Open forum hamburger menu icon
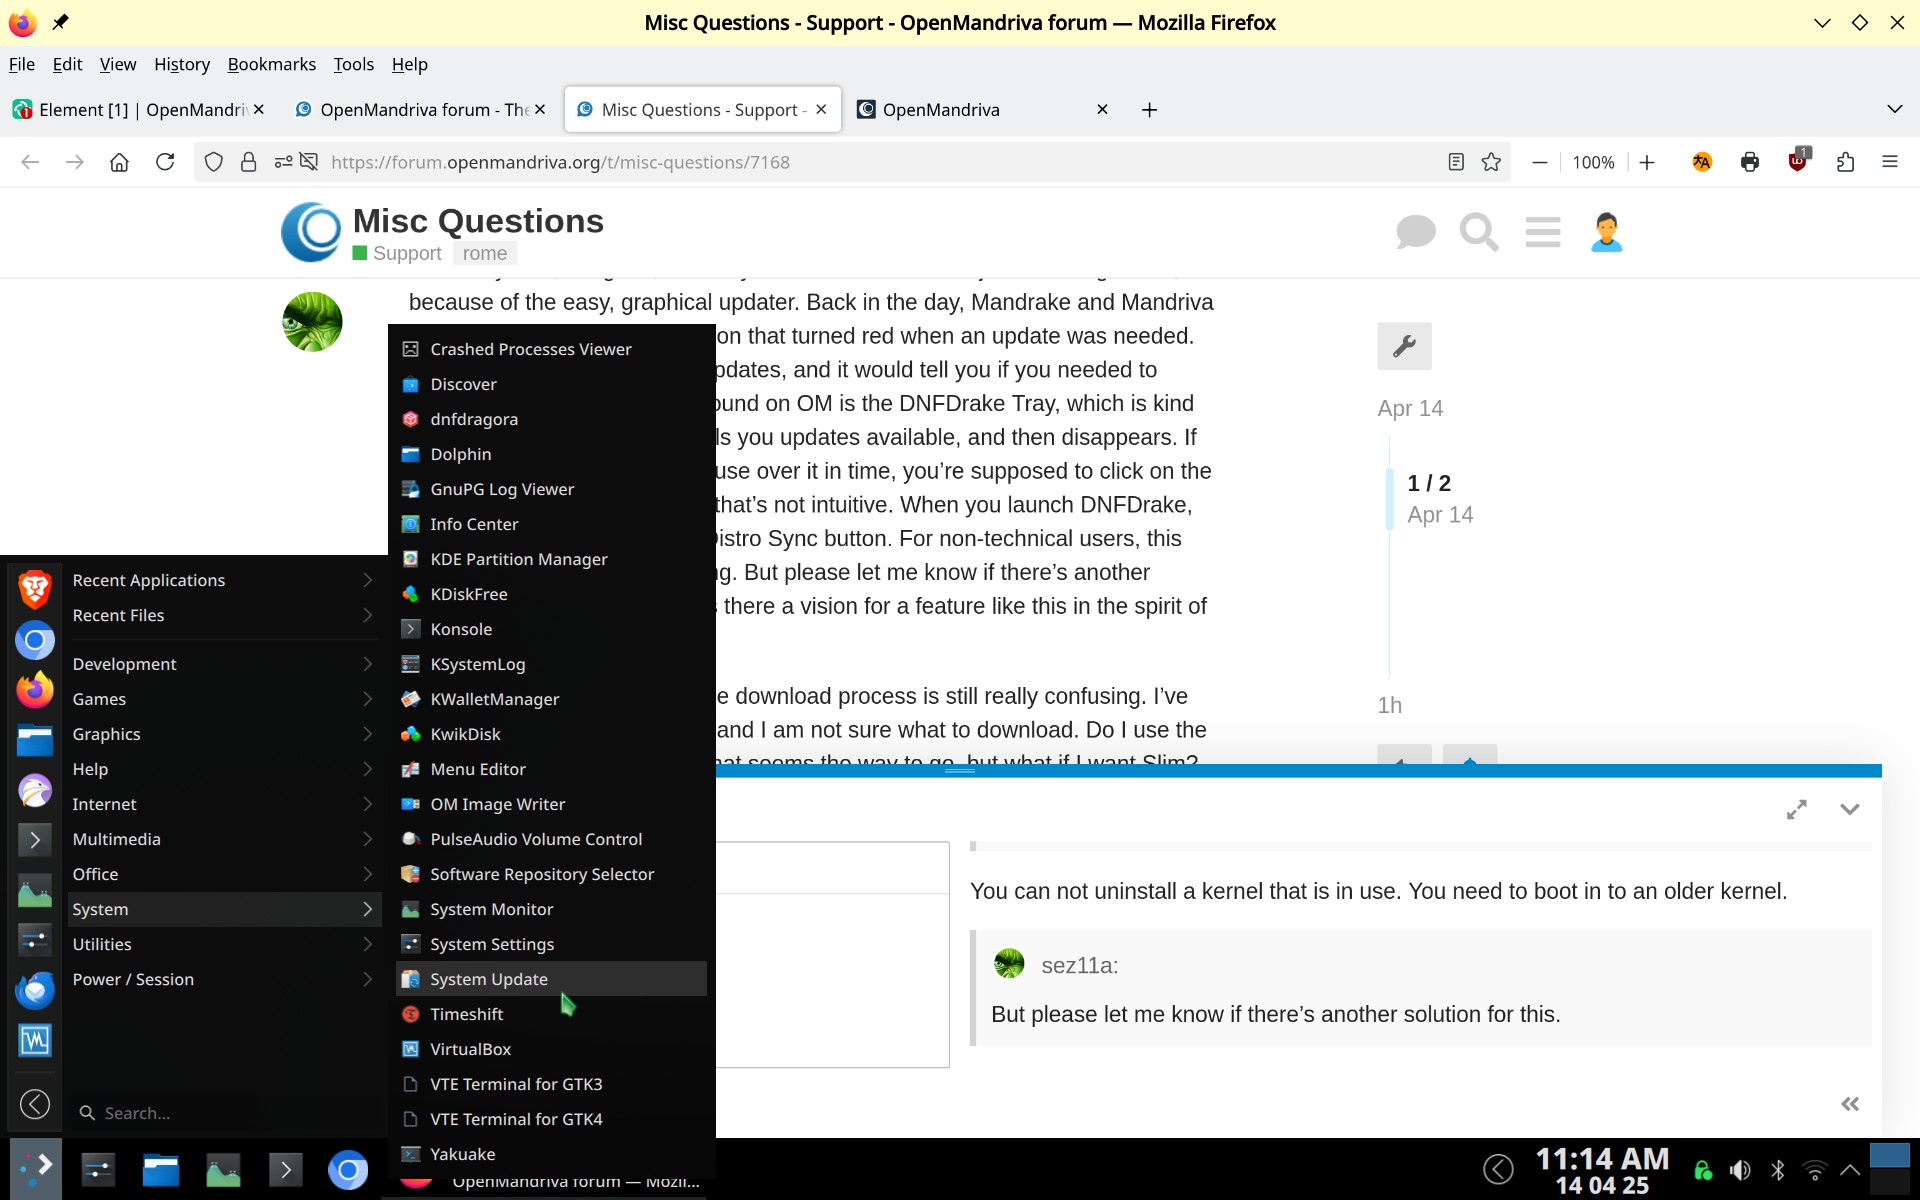This screenshot has height=1200, width=1920. (1543, 232)
